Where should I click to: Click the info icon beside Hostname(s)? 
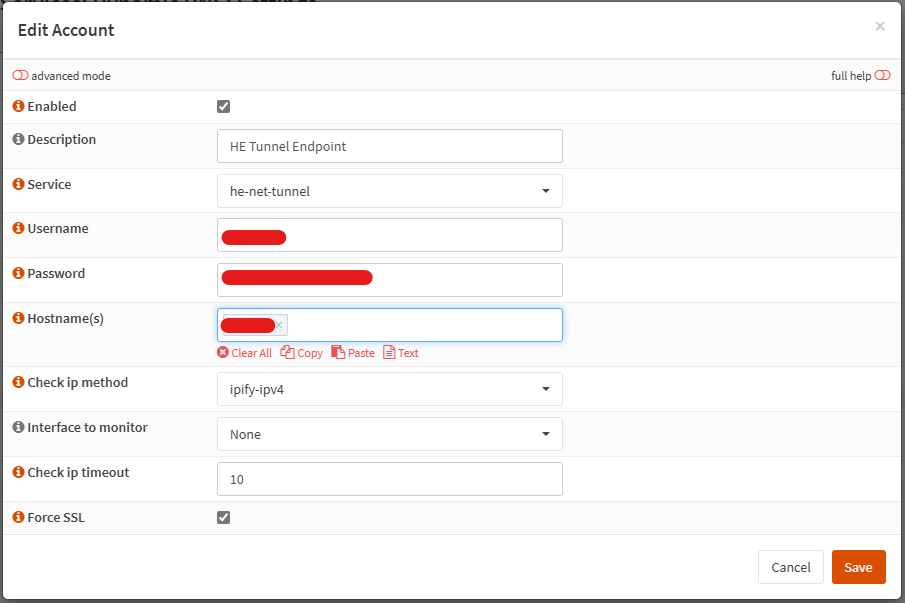(18, 318)
